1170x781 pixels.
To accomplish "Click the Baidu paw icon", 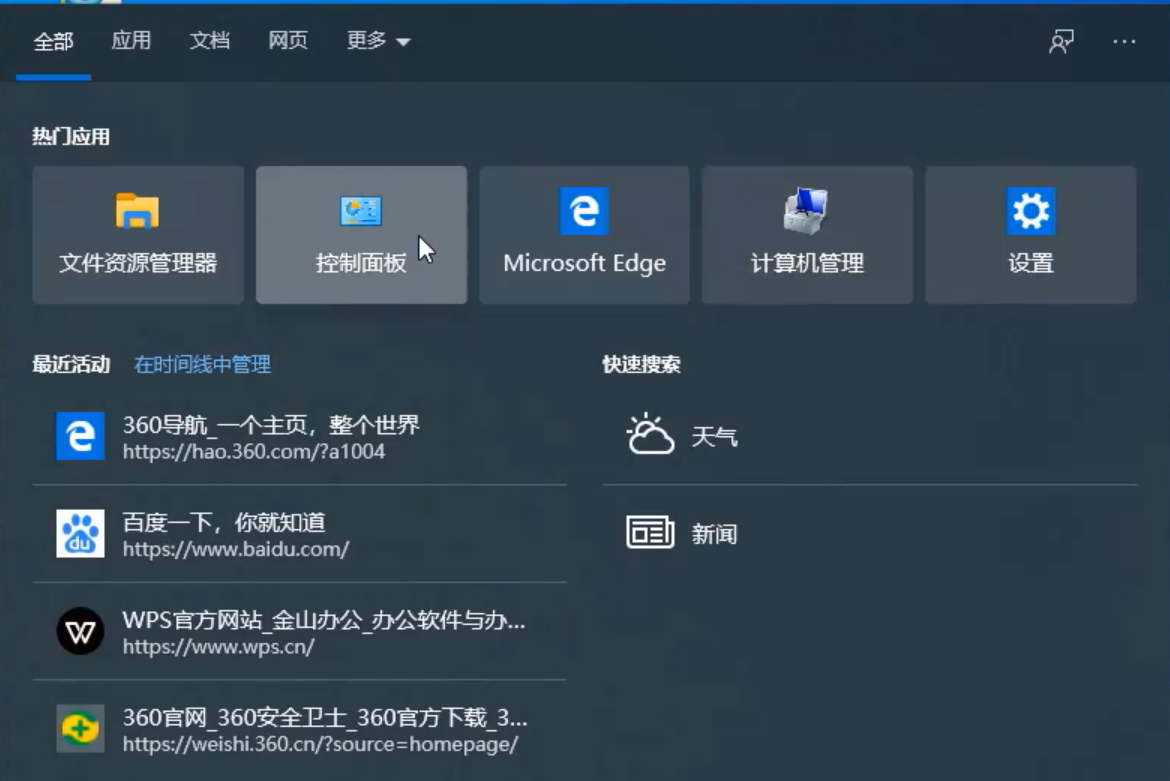I will pyautogui.click(x=80, y=534).
